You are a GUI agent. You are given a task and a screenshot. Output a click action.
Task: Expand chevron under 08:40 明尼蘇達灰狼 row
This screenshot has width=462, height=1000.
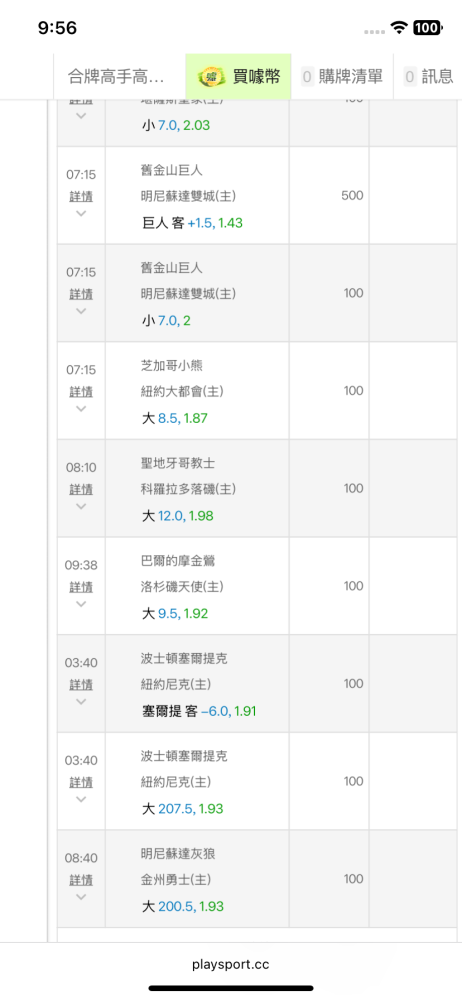(81, 896)
